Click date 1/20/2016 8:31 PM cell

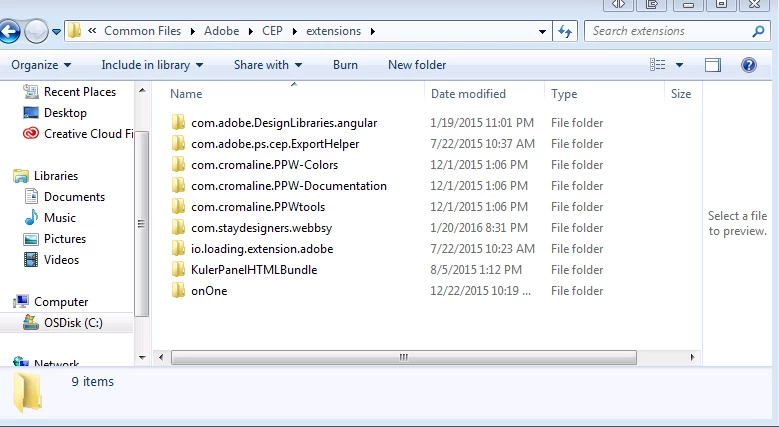point(479,228)
